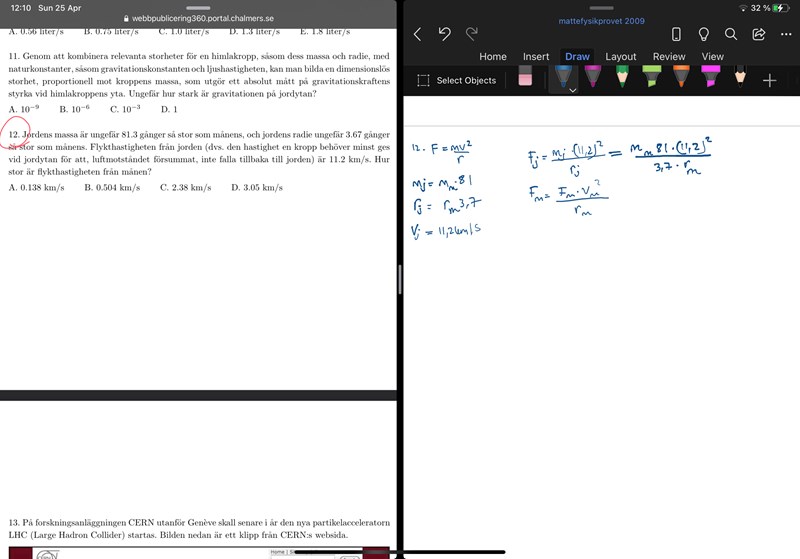
Task: Undo the last drawing stroke
Action: [x=445, y=34]
